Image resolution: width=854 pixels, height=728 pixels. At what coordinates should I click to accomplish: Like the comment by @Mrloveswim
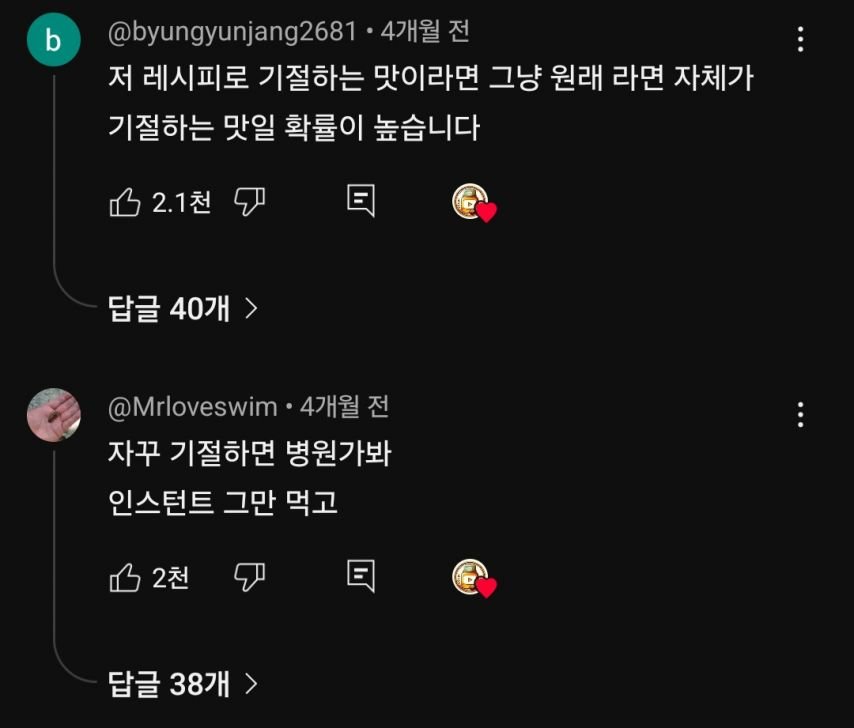coord(125,577)
